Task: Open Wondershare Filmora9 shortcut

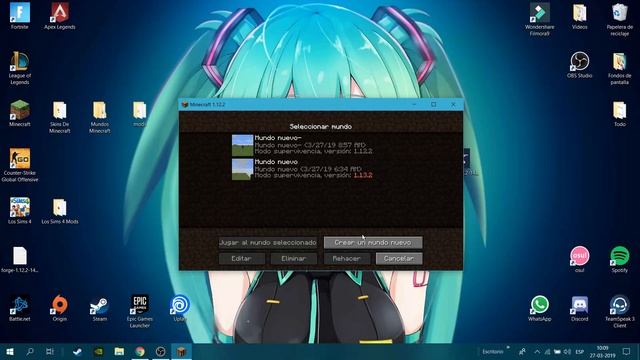Action: [540, 19]
